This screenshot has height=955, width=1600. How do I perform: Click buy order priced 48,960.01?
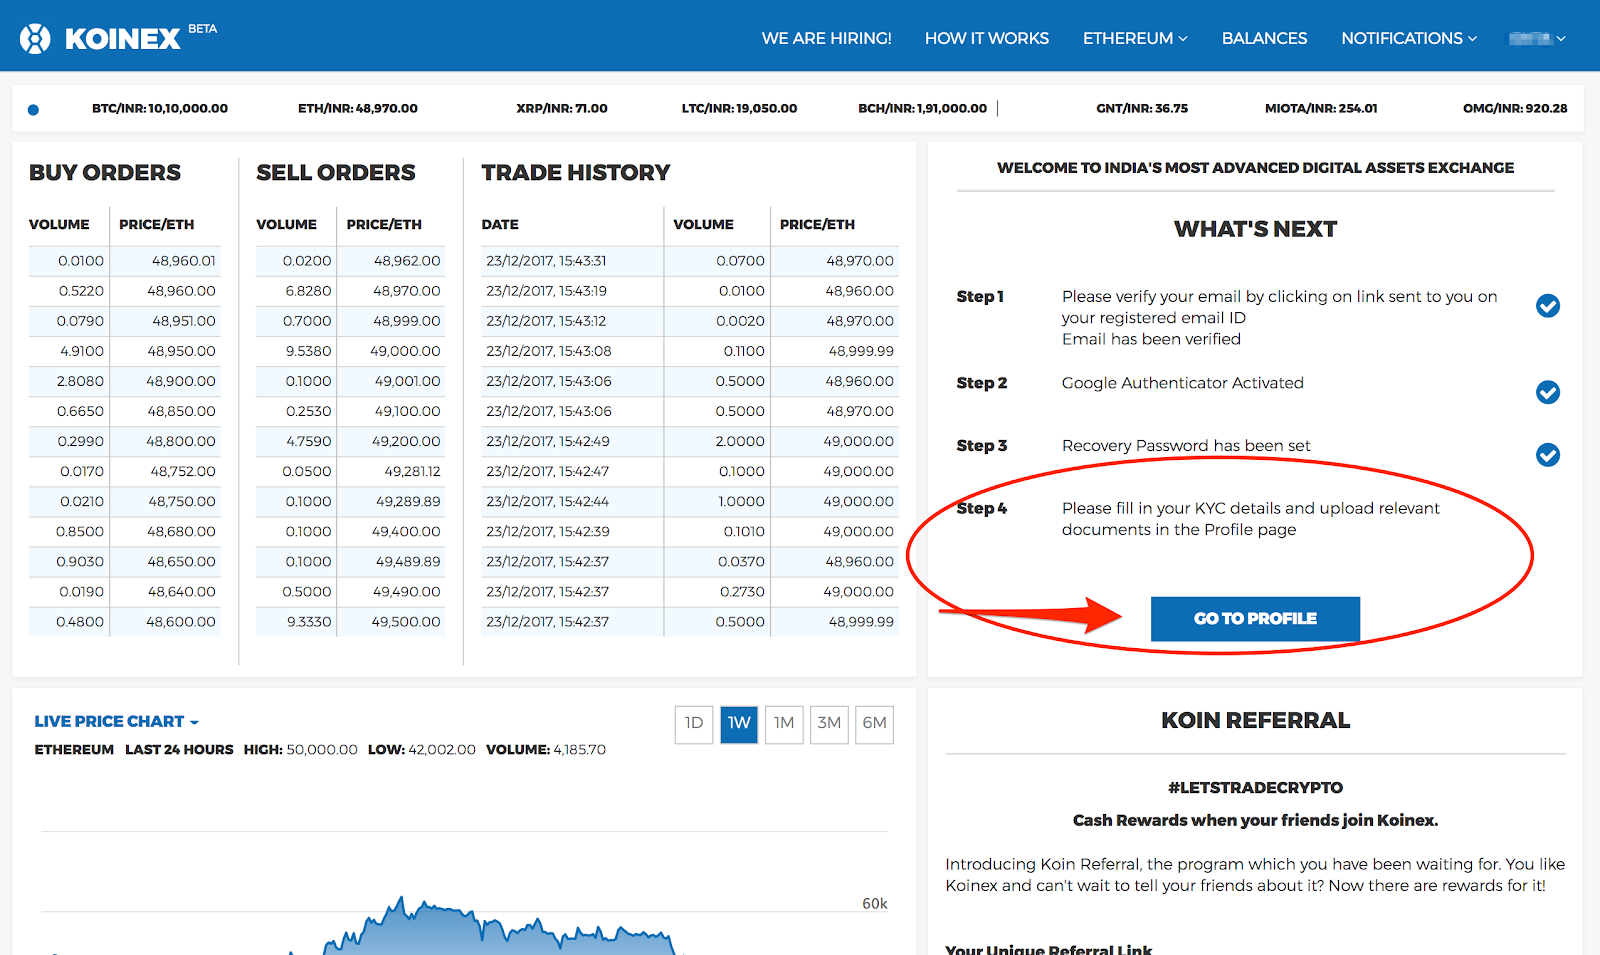click(184, 261)
